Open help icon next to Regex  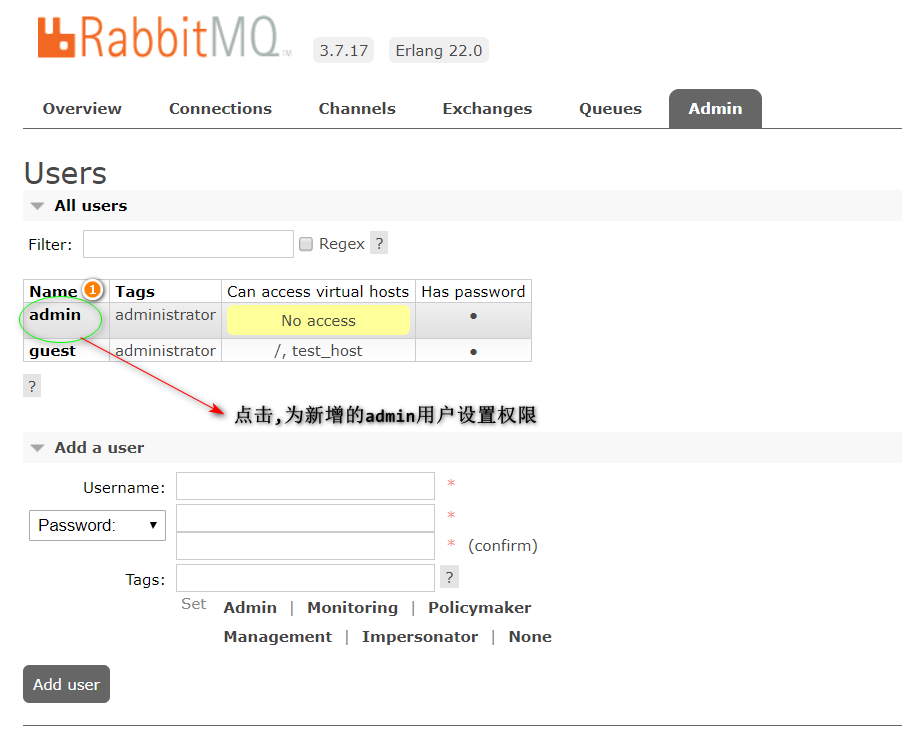coord(379,243)
